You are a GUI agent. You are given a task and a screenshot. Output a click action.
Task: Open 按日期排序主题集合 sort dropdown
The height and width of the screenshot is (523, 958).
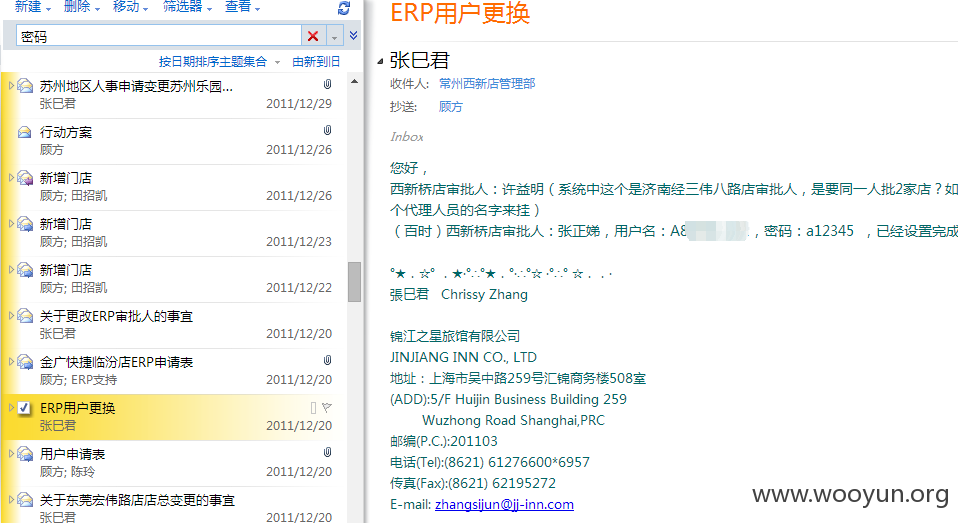click(x=219, y=62)
